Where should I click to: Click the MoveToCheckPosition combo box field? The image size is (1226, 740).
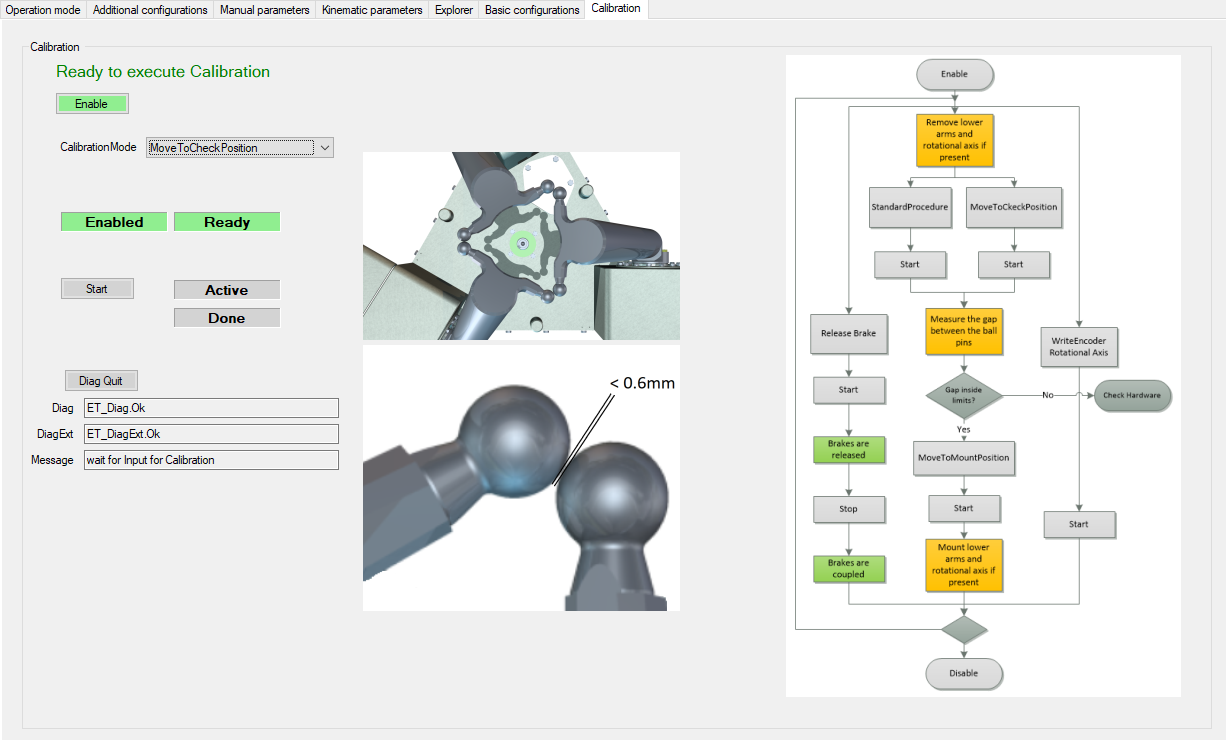pyautogui.click(x=230, y=148)
